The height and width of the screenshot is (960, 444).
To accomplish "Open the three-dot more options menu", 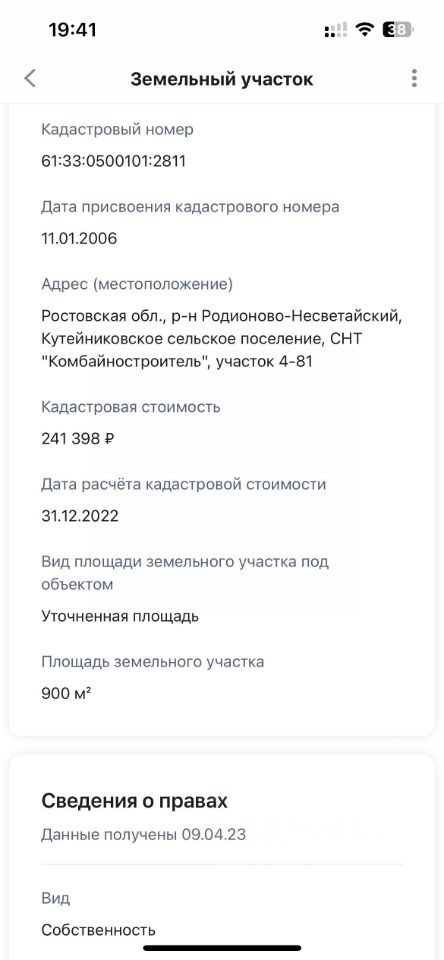I will (x=415, y=78).
